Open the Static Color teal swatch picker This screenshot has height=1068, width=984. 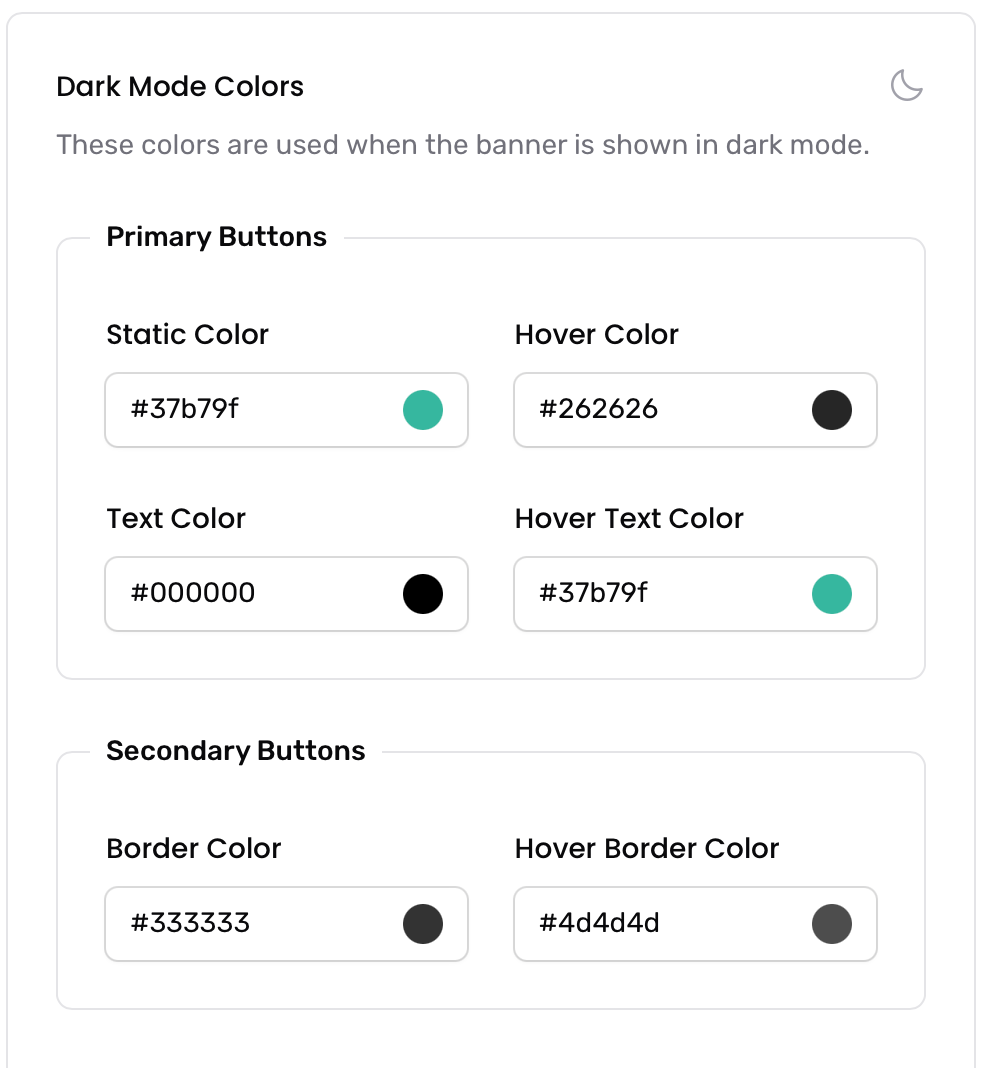[x=423, y=410]
